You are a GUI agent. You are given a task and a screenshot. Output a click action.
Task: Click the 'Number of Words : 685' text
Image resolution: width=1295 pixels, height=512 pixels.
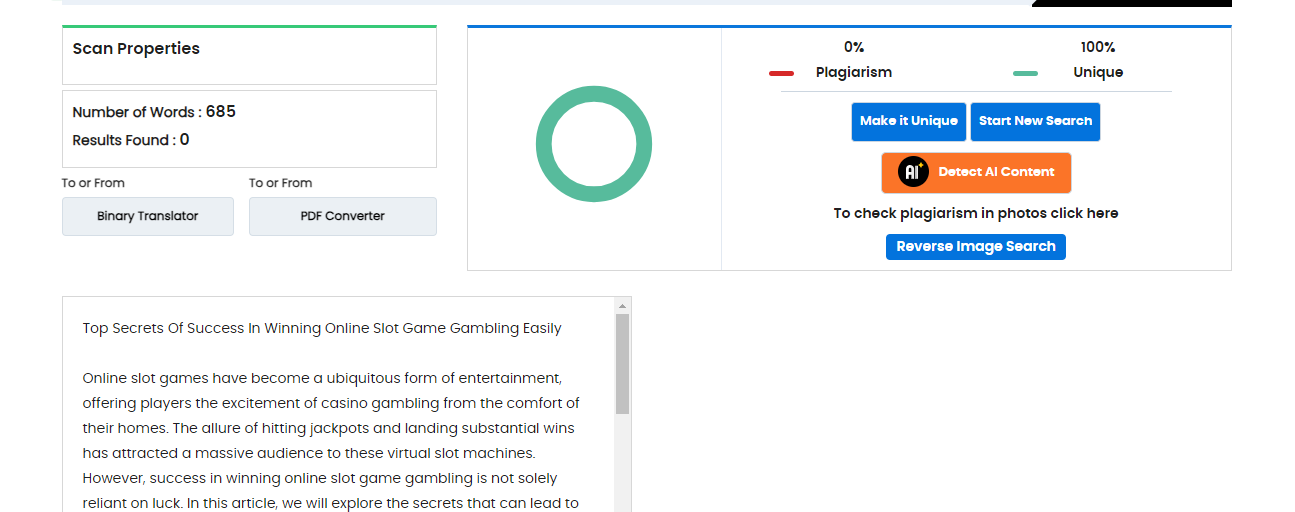(154, 112)
